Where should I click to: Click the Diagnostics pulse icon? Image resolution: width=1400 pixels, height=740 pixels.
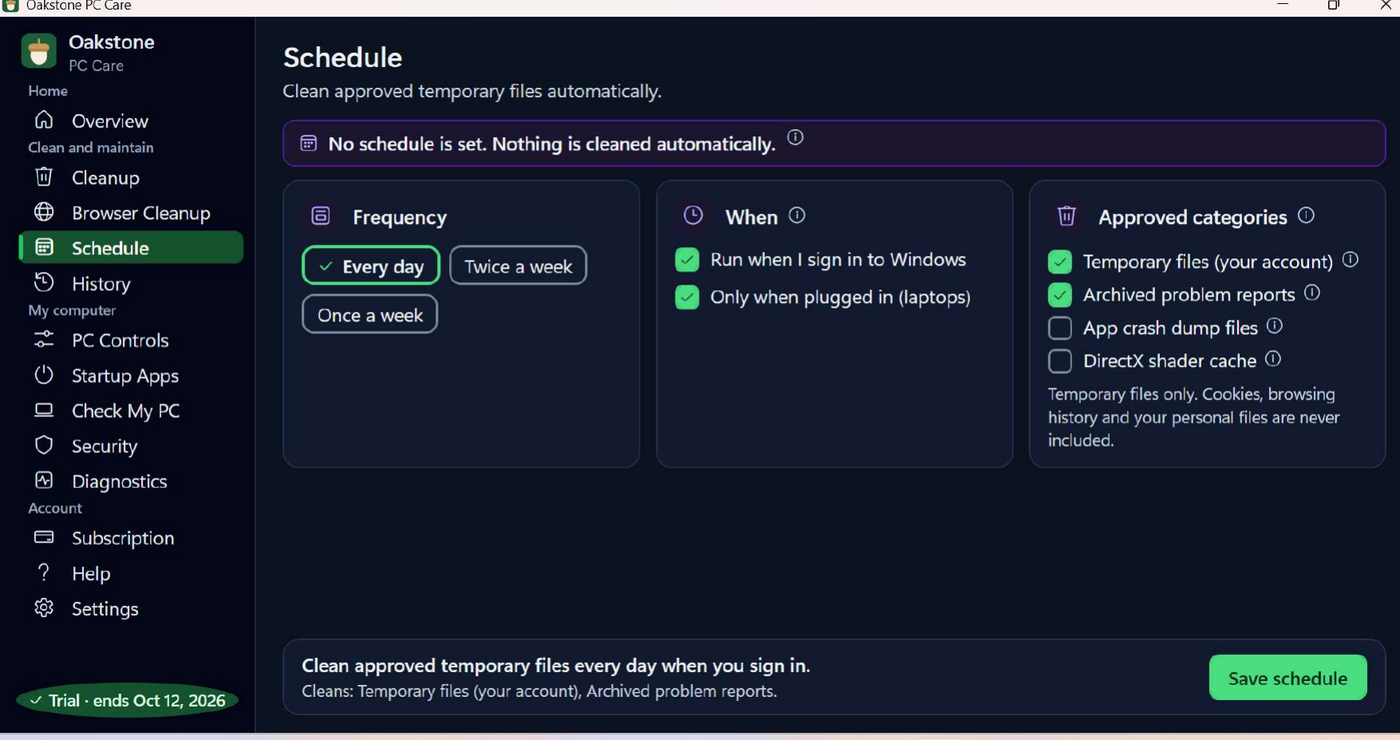coord(44,480)
